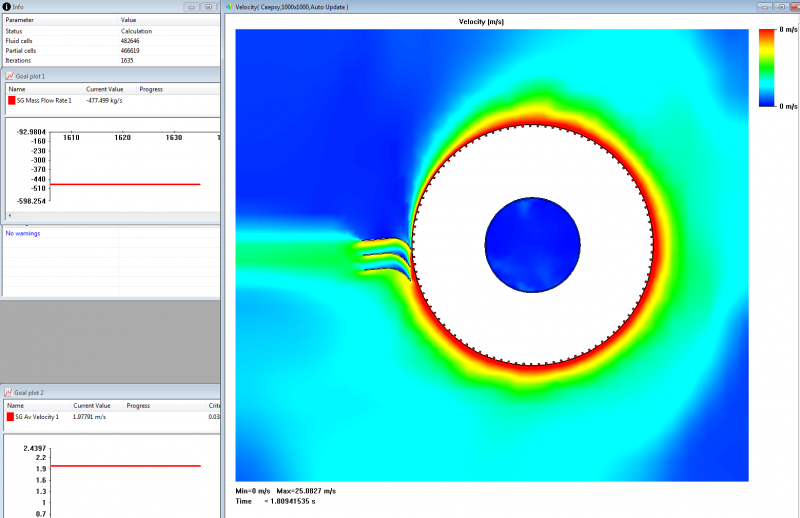Click the fluid cells value 482646
The height and width of the screenshot is (518, 800).
(x=130, y=41)
